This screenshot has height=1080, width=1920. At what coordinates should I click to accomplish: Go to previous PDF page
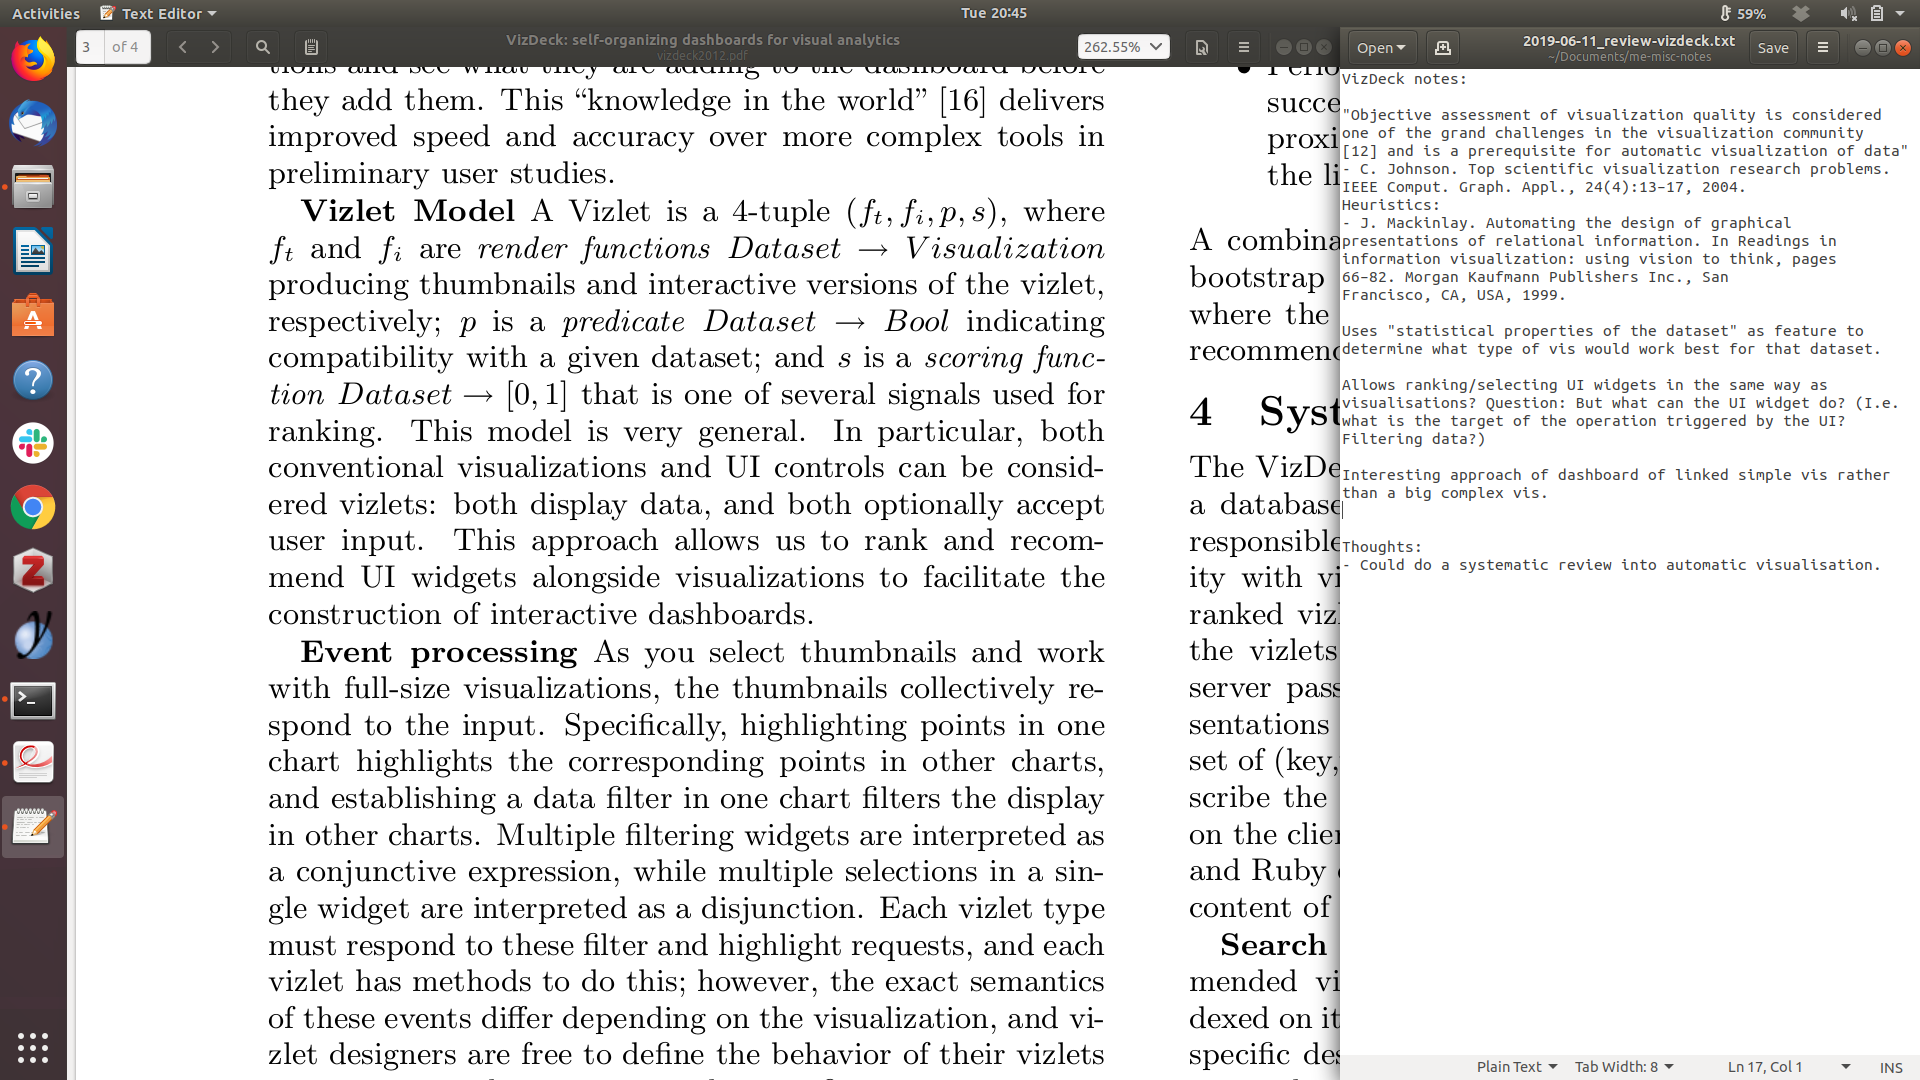tap(182, 47)
